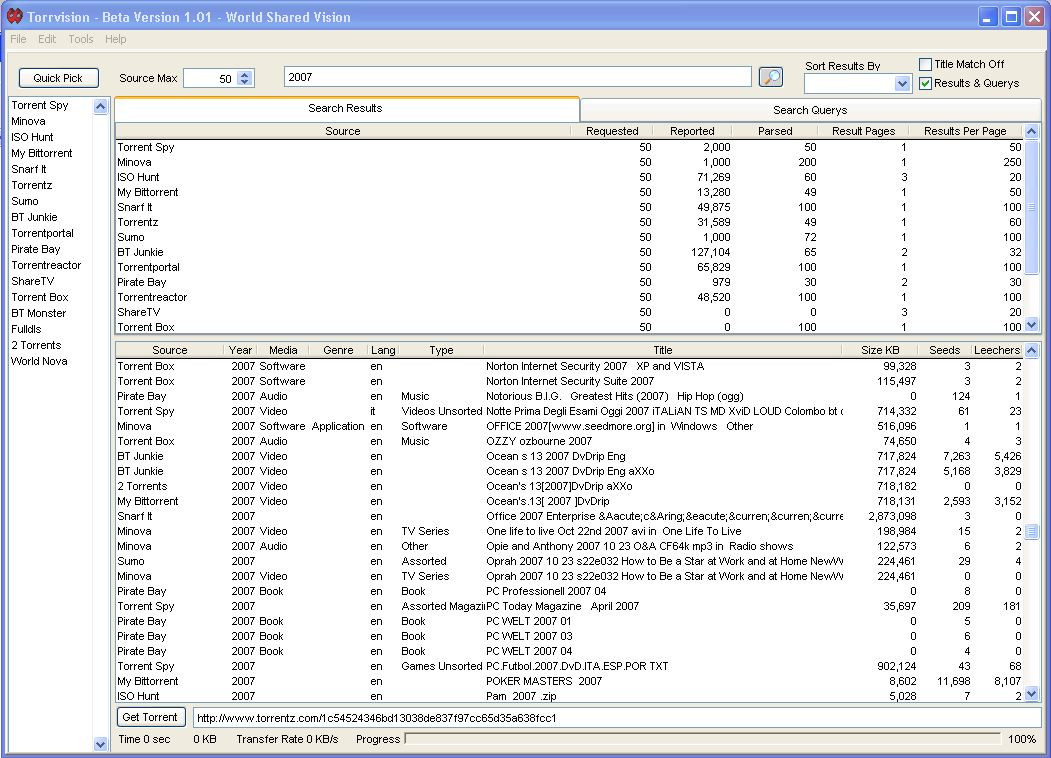Click the torrent list scrollbar thumb

click(x=1032, y=531)
